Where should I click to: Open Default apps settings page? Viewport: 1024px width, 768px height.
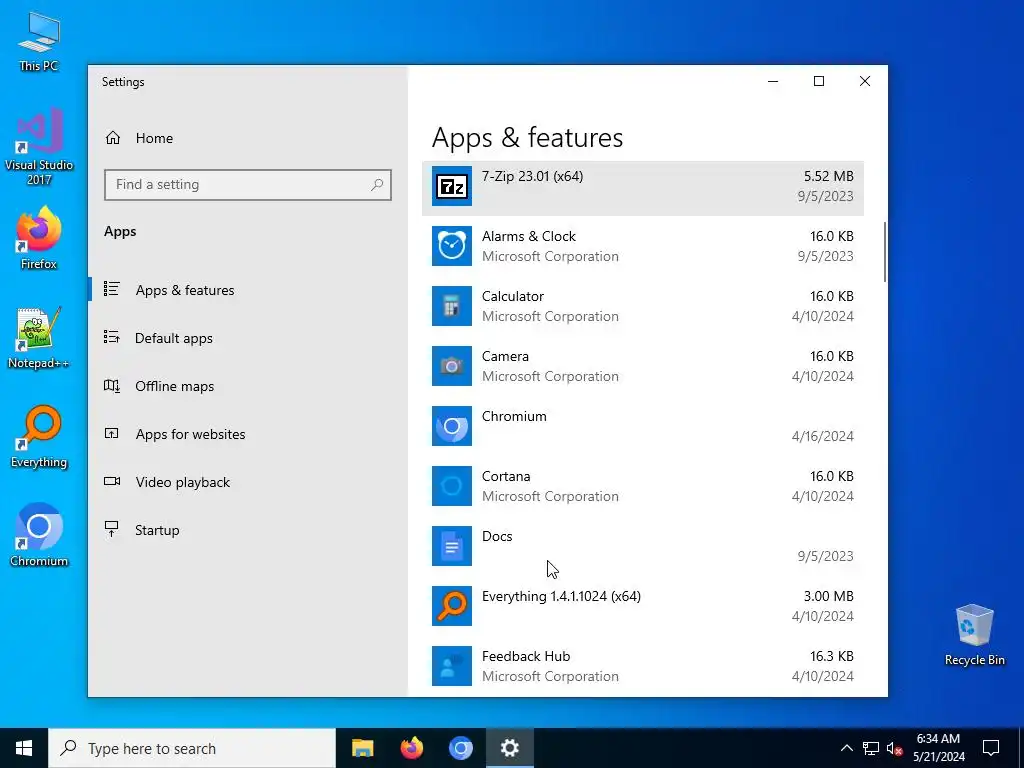pos(174,338)
